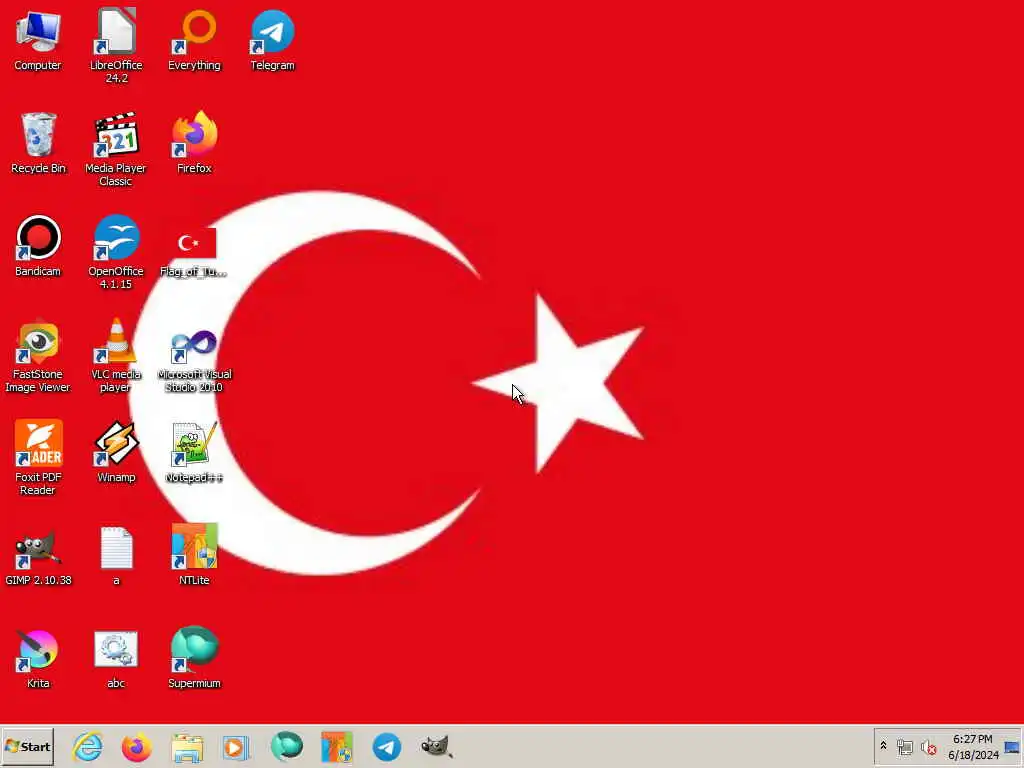This screenshot has width=1024, height=768.
Task: Launch NTLite from the taskbar
Action: pos(337,746)
